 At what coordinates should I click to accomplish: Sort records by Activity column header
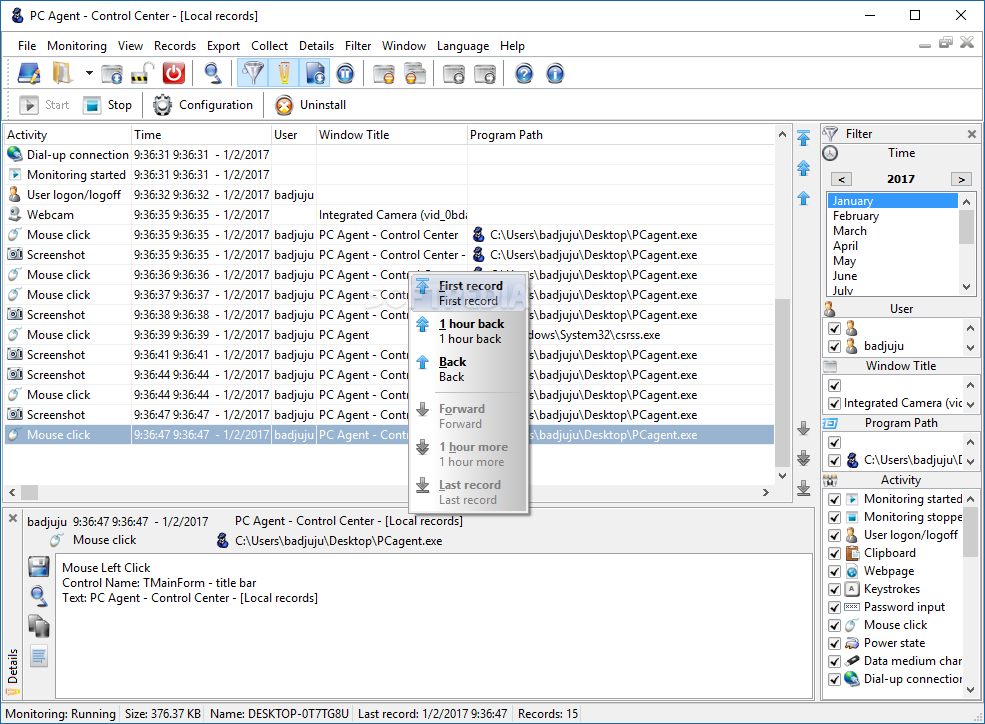[x=67, y=135]
